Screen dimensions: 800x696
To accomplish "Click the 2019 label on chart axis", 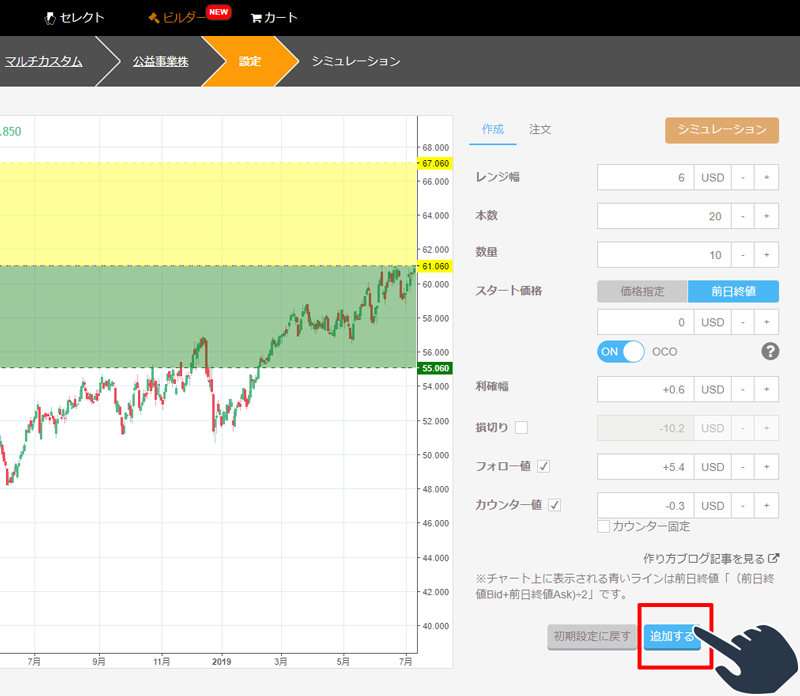I will click(x=221, y=661).
